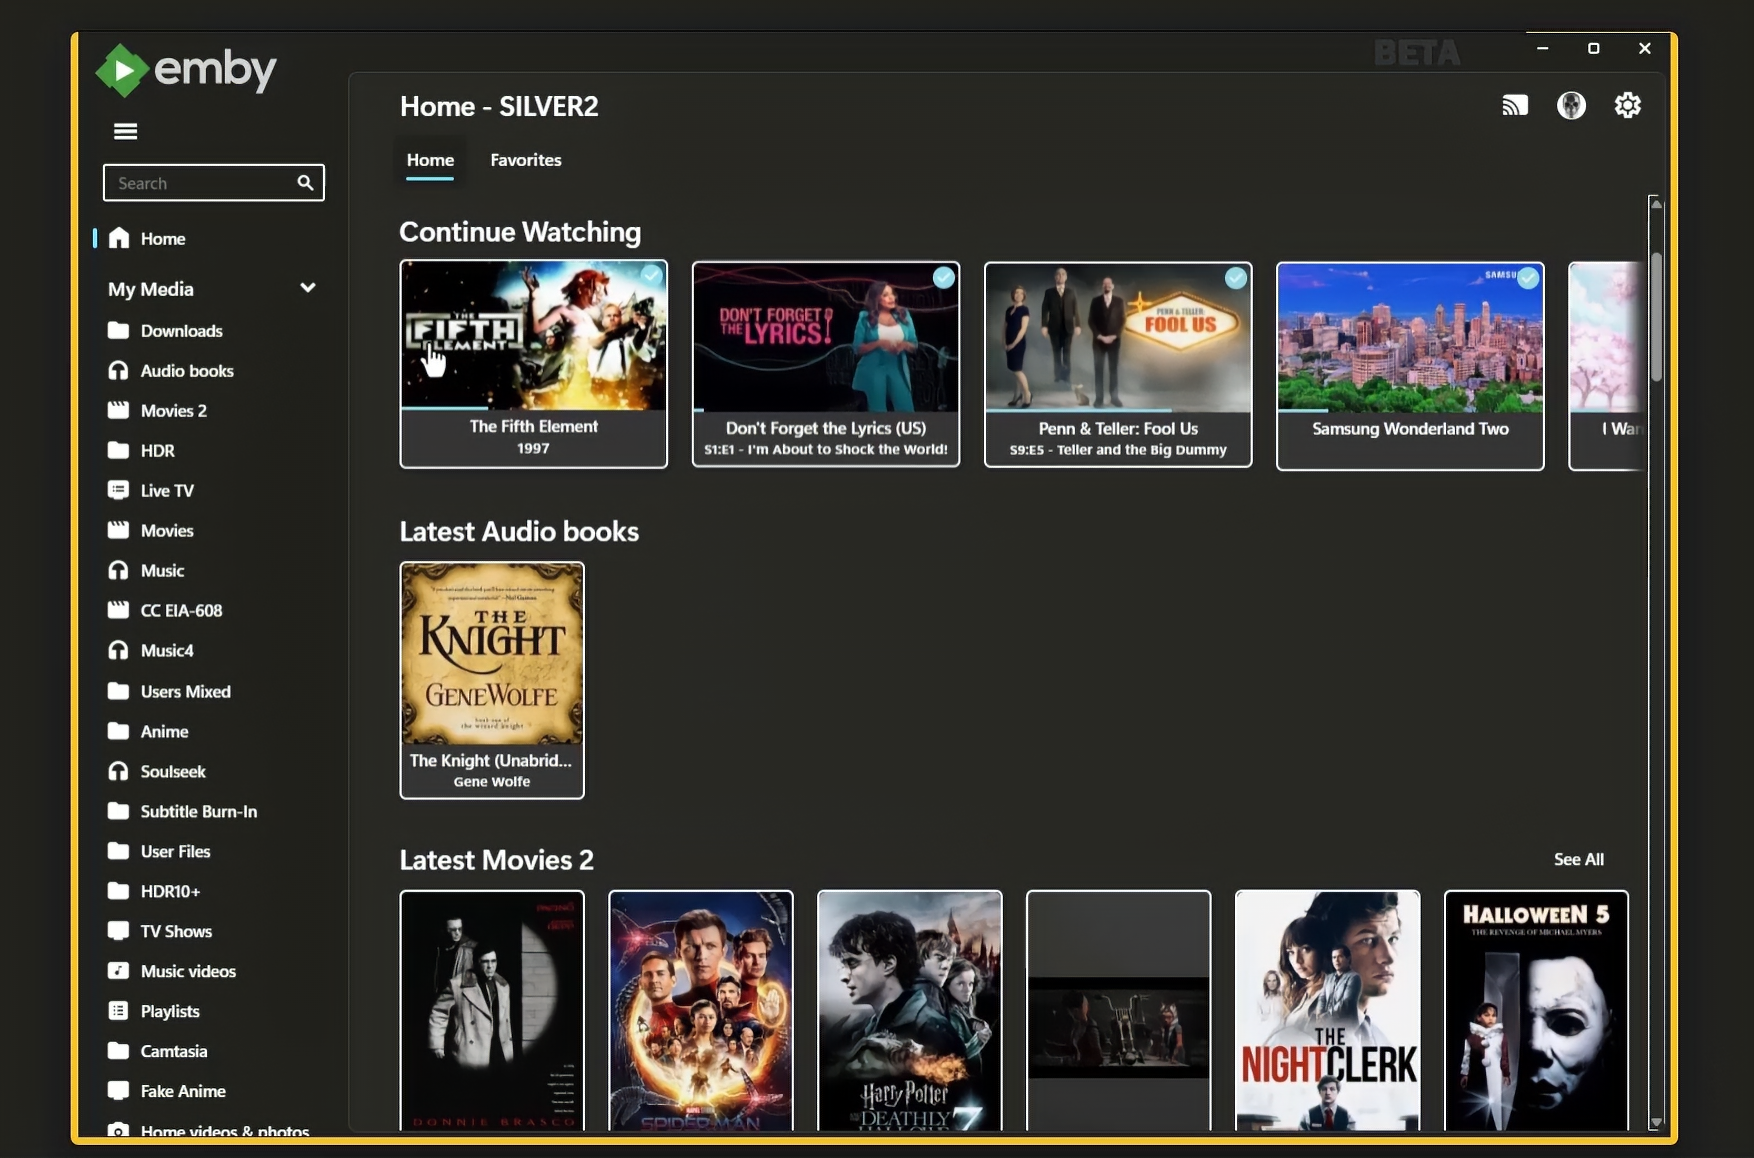Image resolution: width=1754 pixels, height=1158 pixels.
Task: Click See All for Latest Movies 2
Action: (x=1578, y=859)
